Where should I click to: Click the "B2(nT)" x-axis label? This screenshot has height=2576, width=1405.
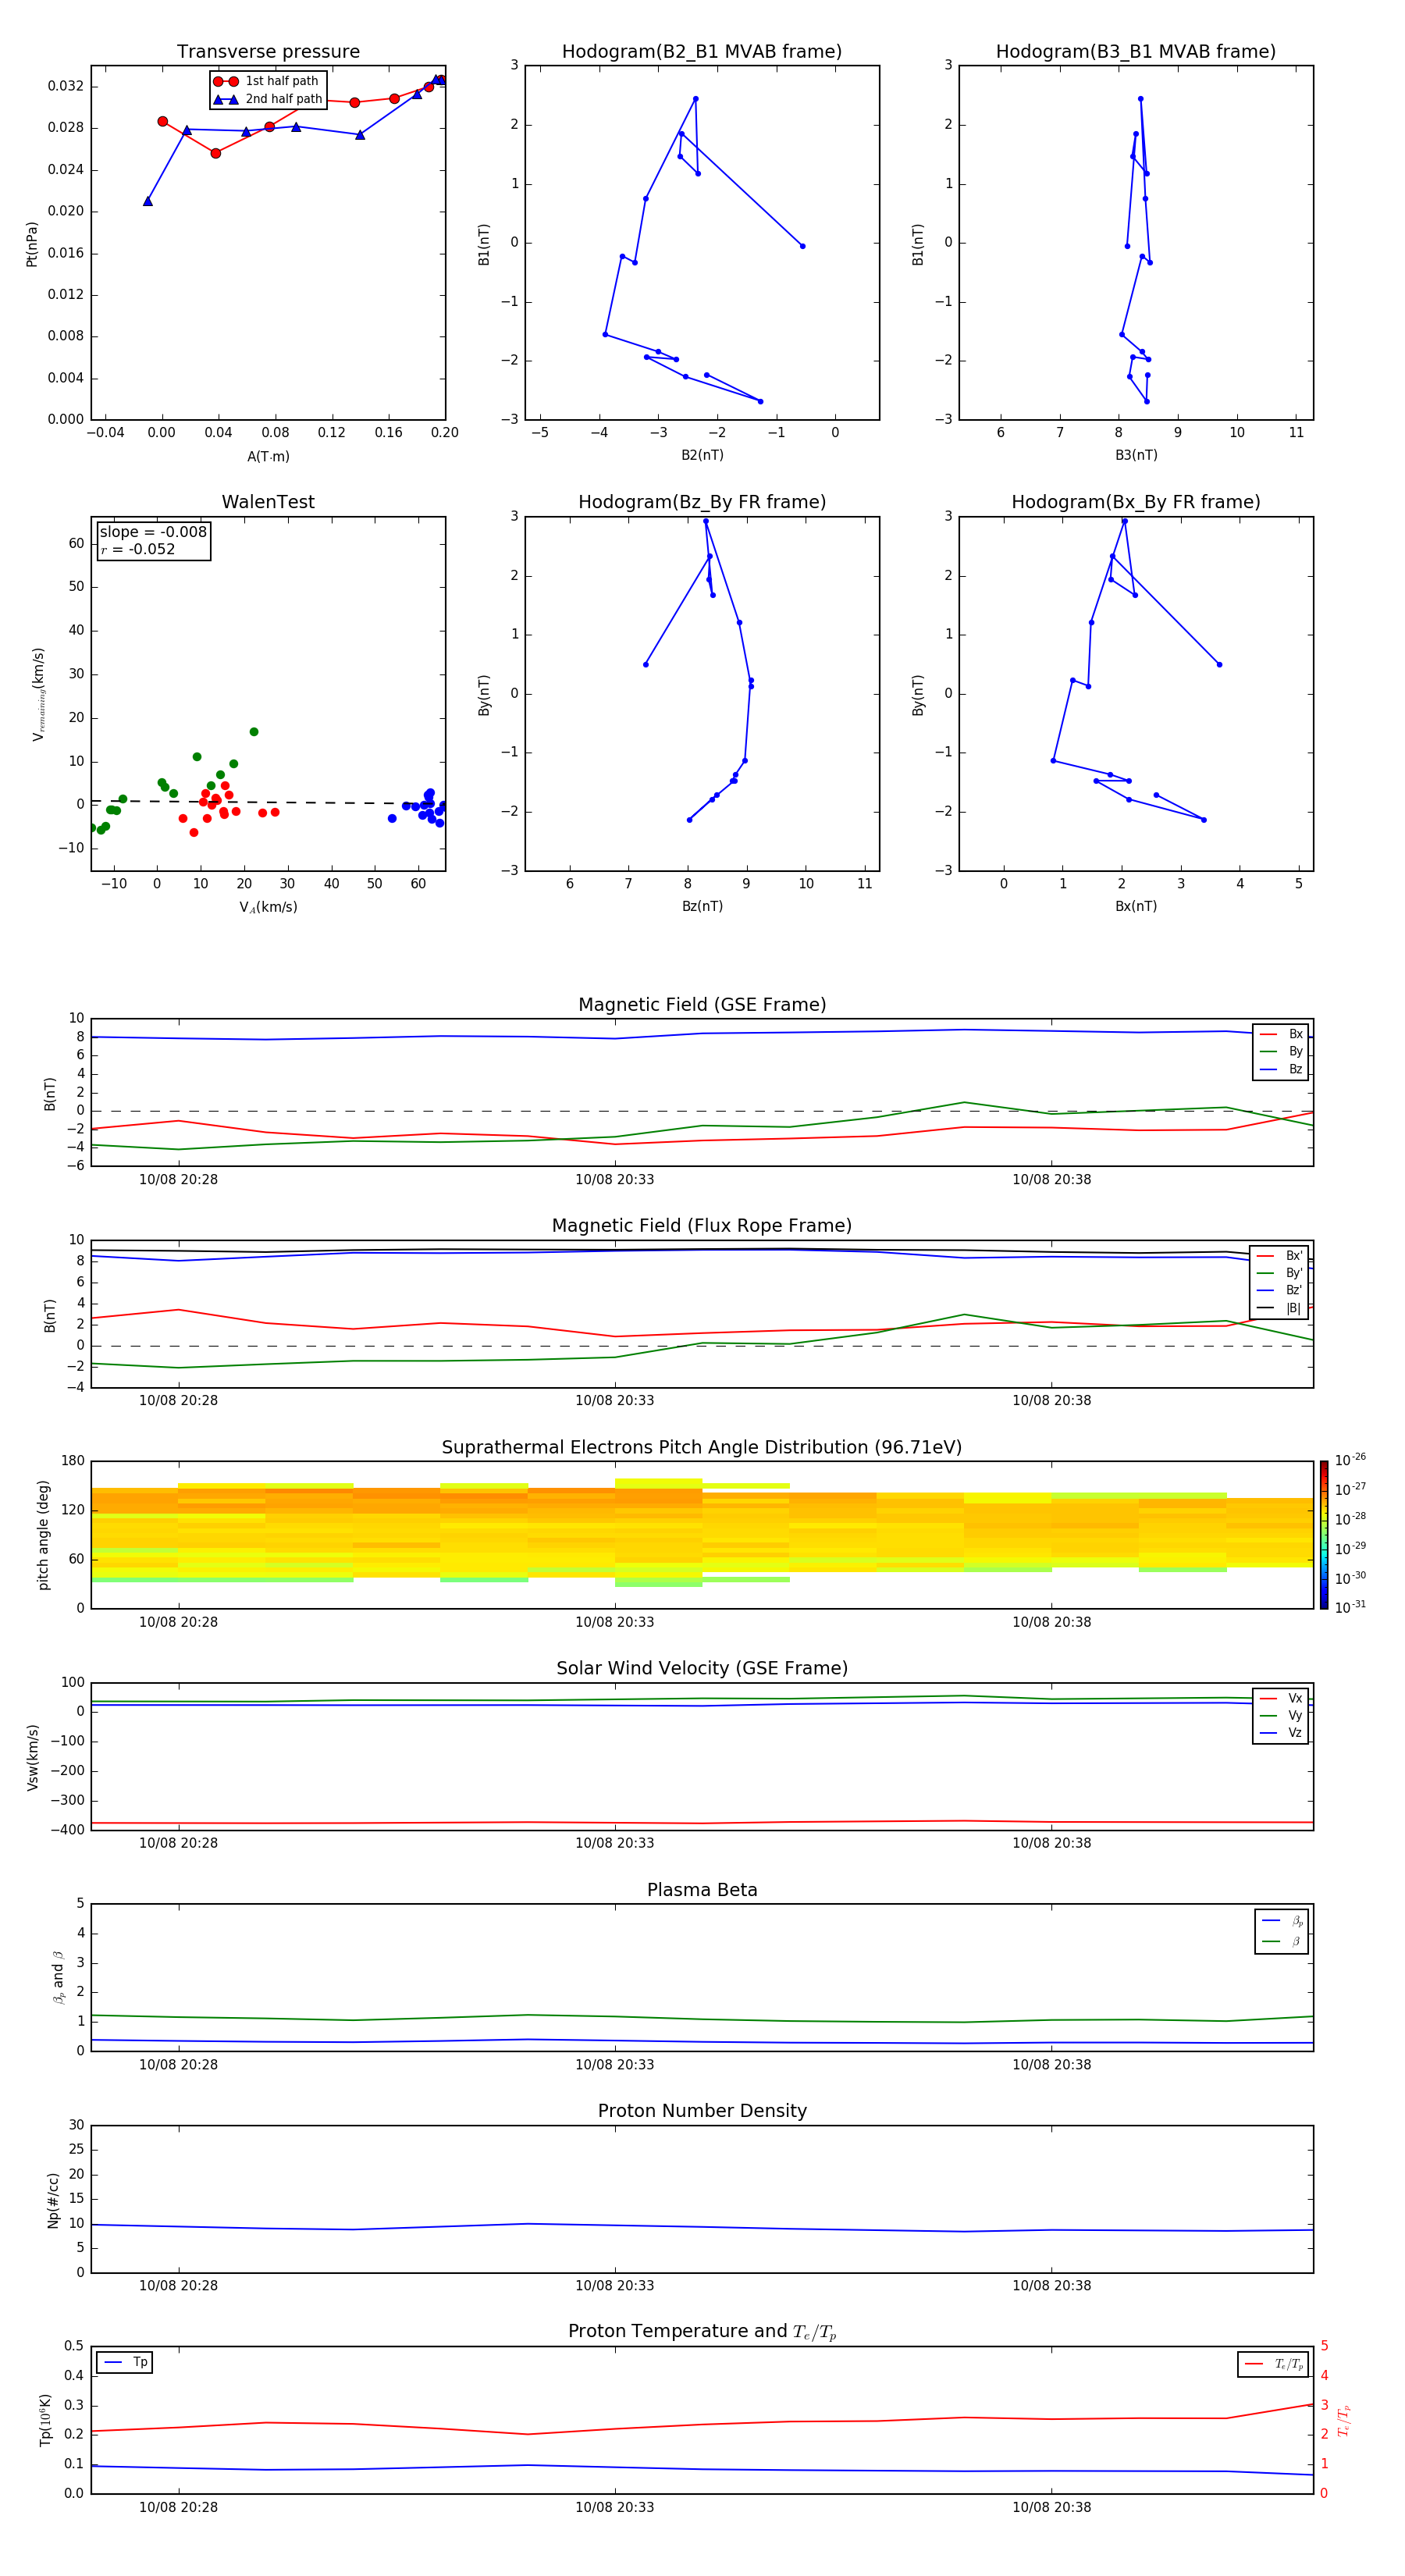[702, 455]
